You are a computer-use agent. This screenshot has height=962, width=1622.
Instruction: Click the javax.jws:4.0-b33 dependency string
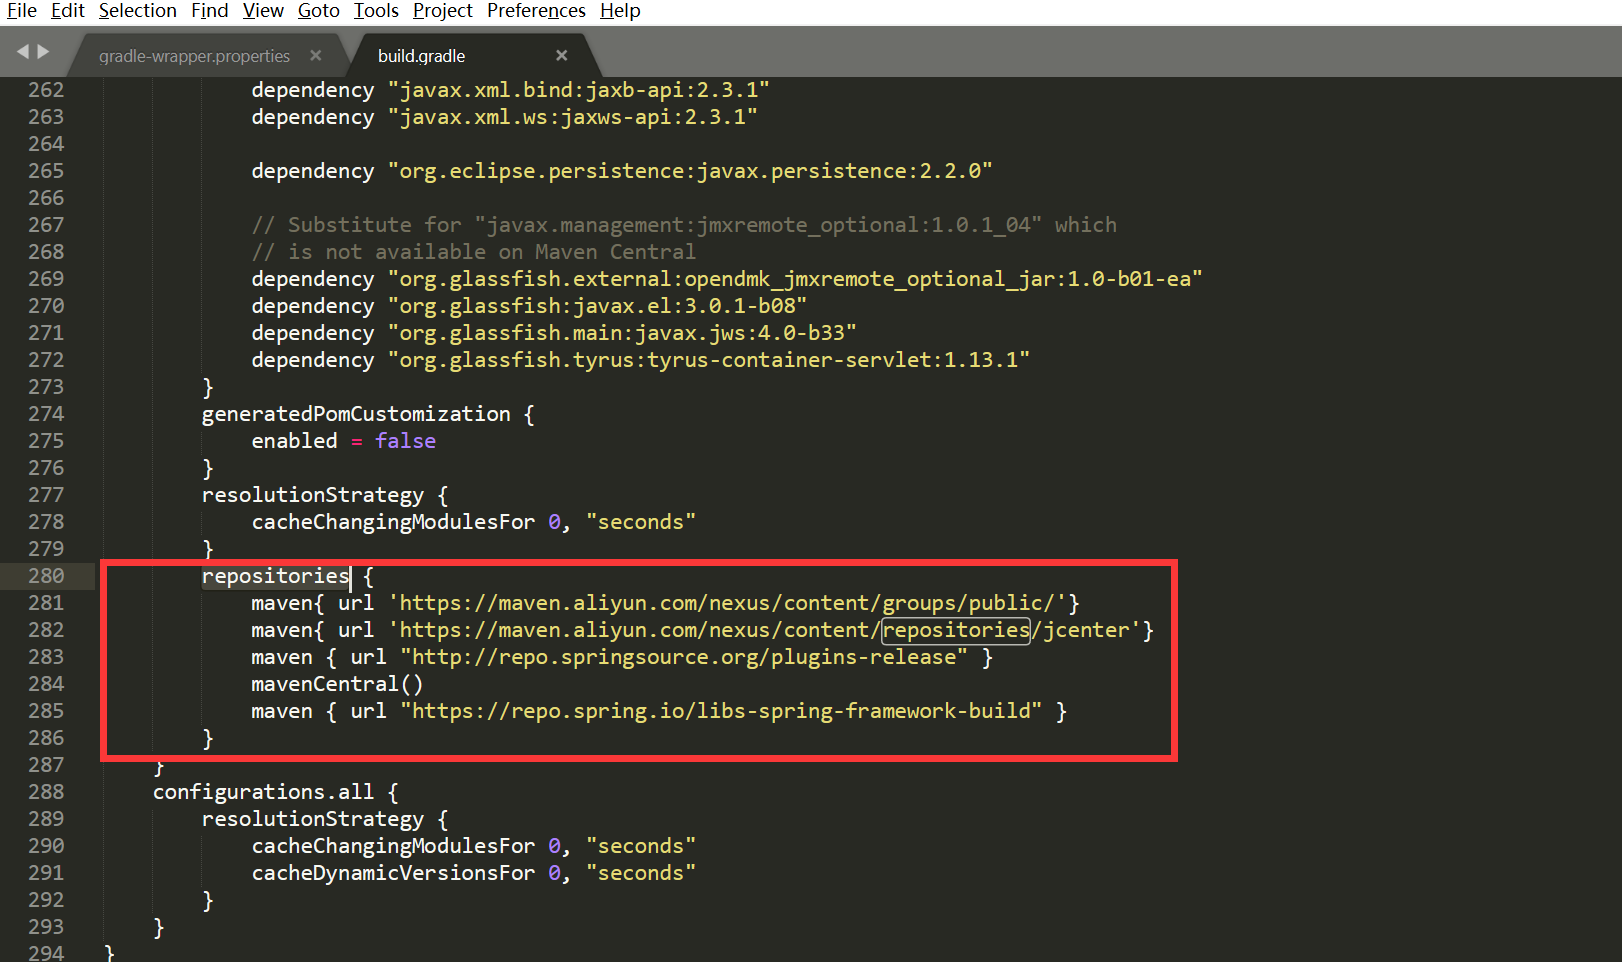point(622,333)
